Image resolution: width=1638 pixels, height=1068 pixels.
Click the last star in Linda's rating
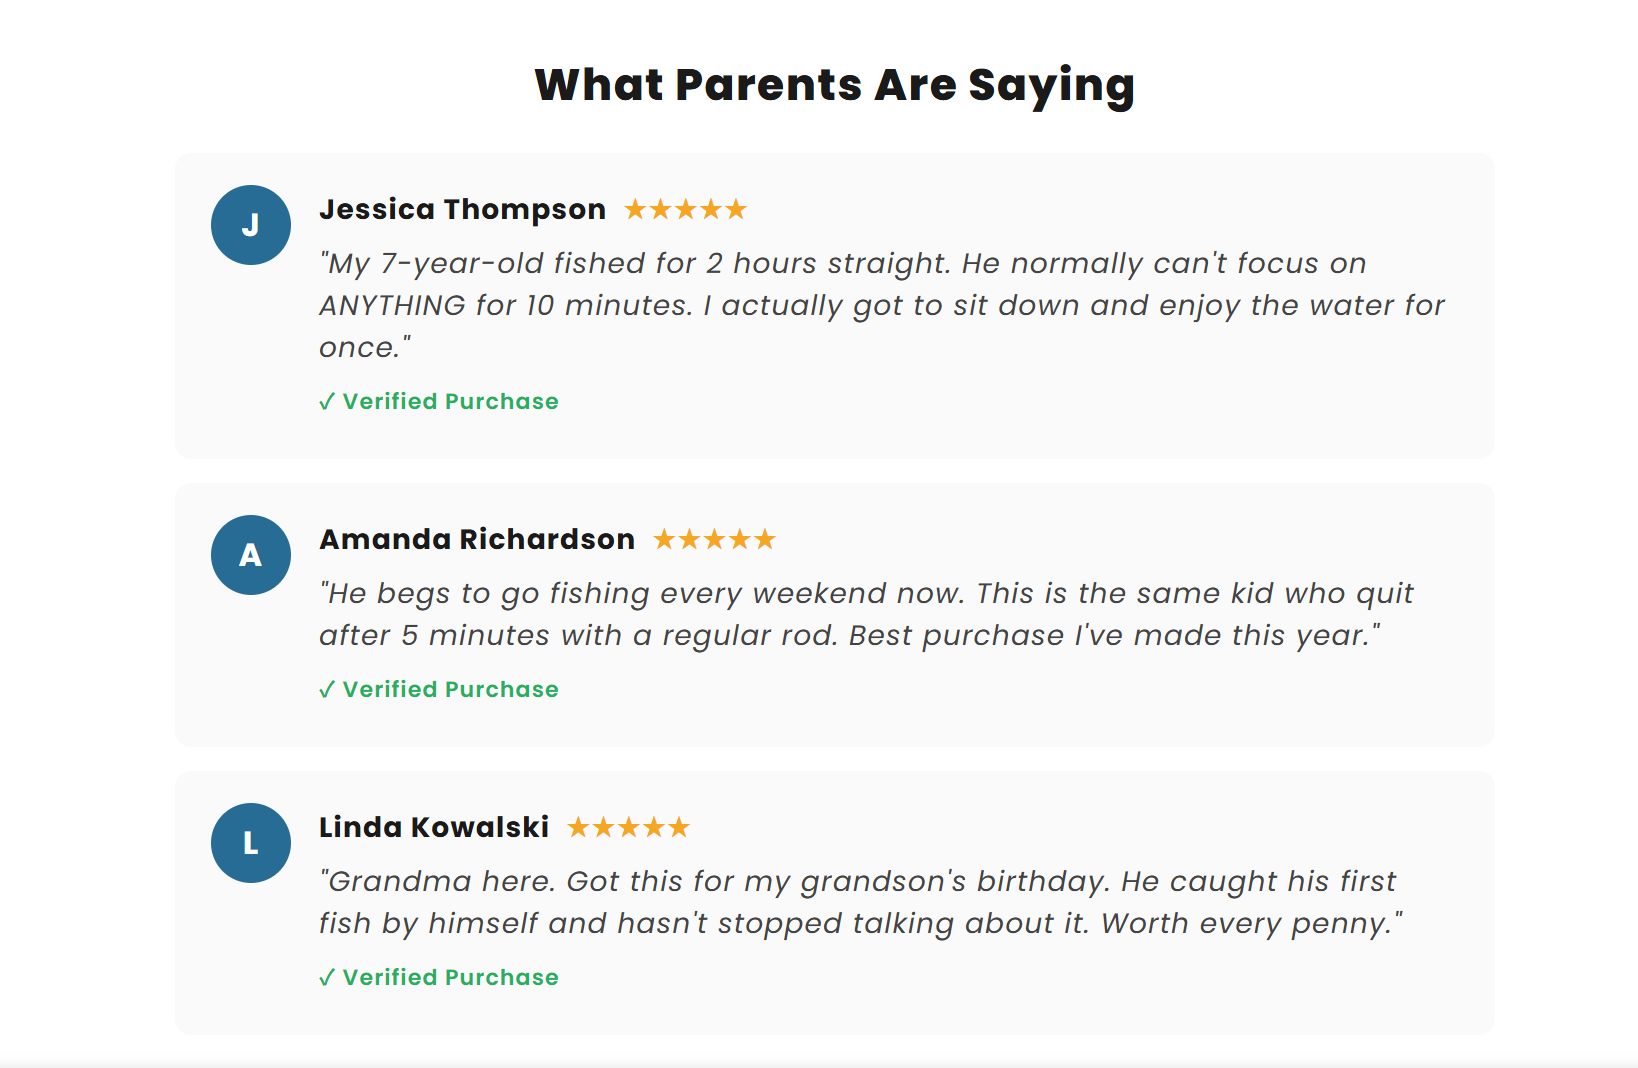(679, 827)
